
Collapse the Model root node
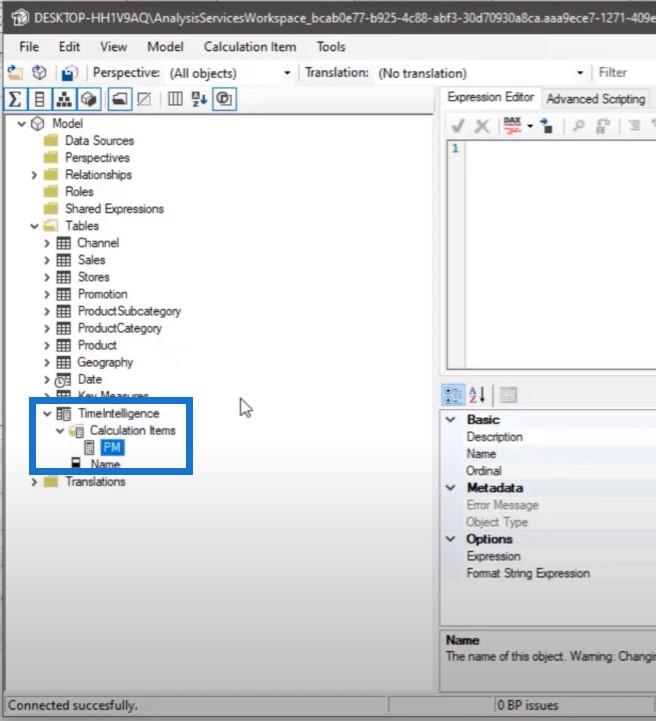click(x=21, y=124)
